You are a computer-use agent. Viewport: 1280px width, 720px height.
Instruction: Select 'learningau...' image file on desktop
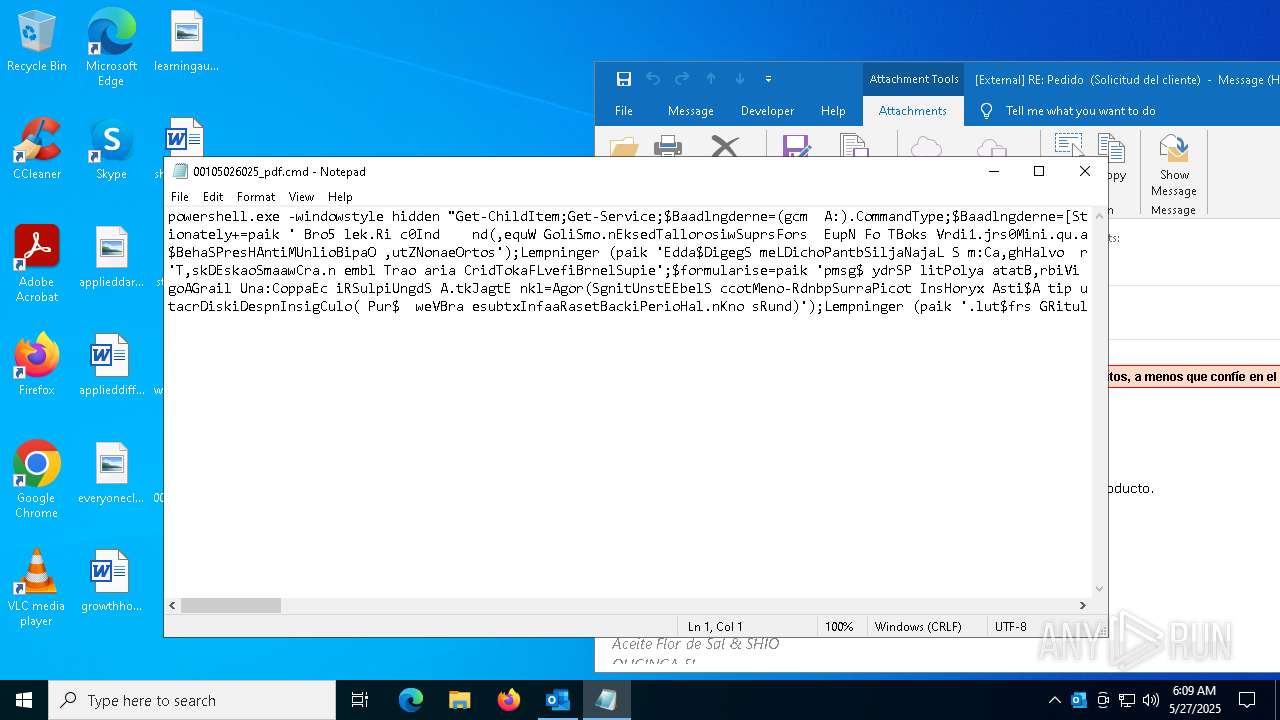tap(186, 42)
